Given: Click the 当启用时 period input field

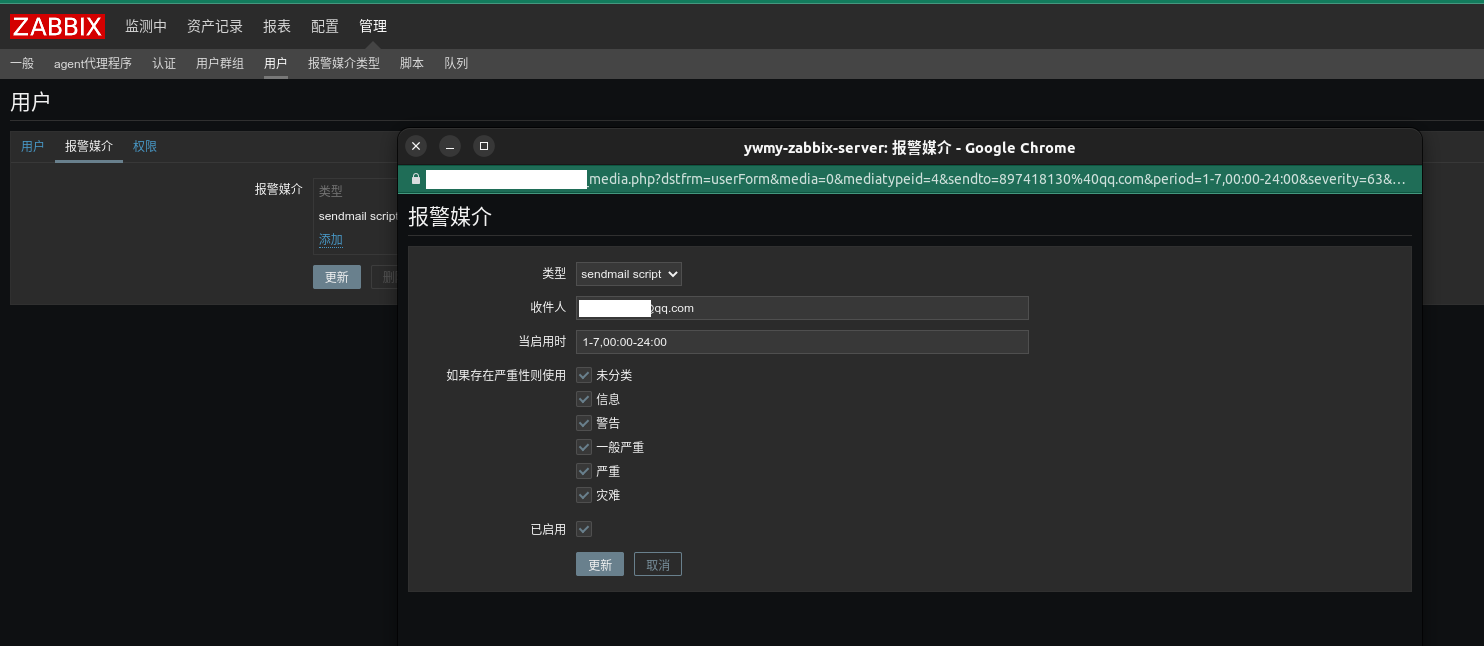Looking at the screenshot, I should [802, 342].
